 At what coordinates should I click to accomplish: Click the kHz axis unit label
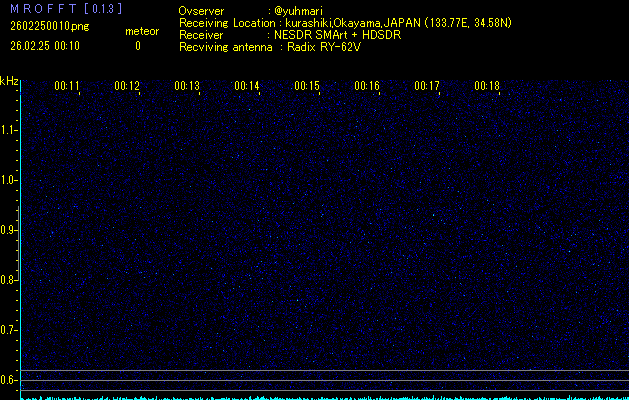point(9,81)
